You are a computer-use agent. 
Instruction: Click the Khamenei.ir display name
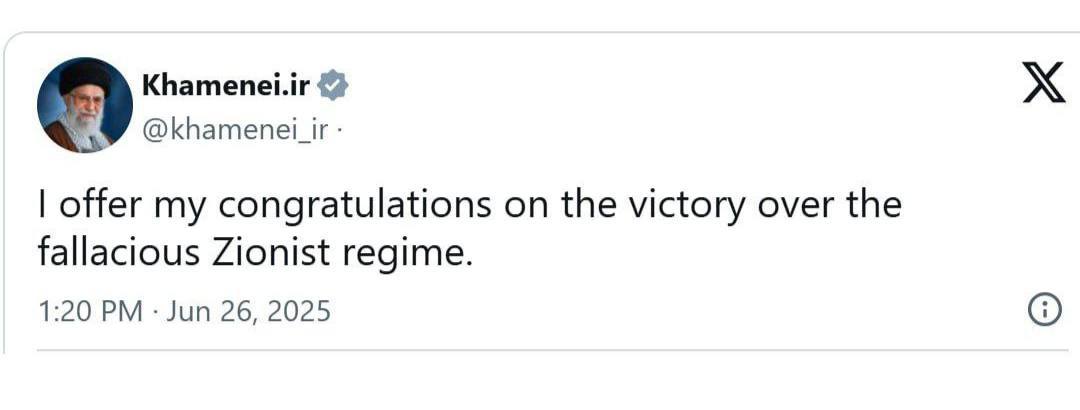click(225, 87)
